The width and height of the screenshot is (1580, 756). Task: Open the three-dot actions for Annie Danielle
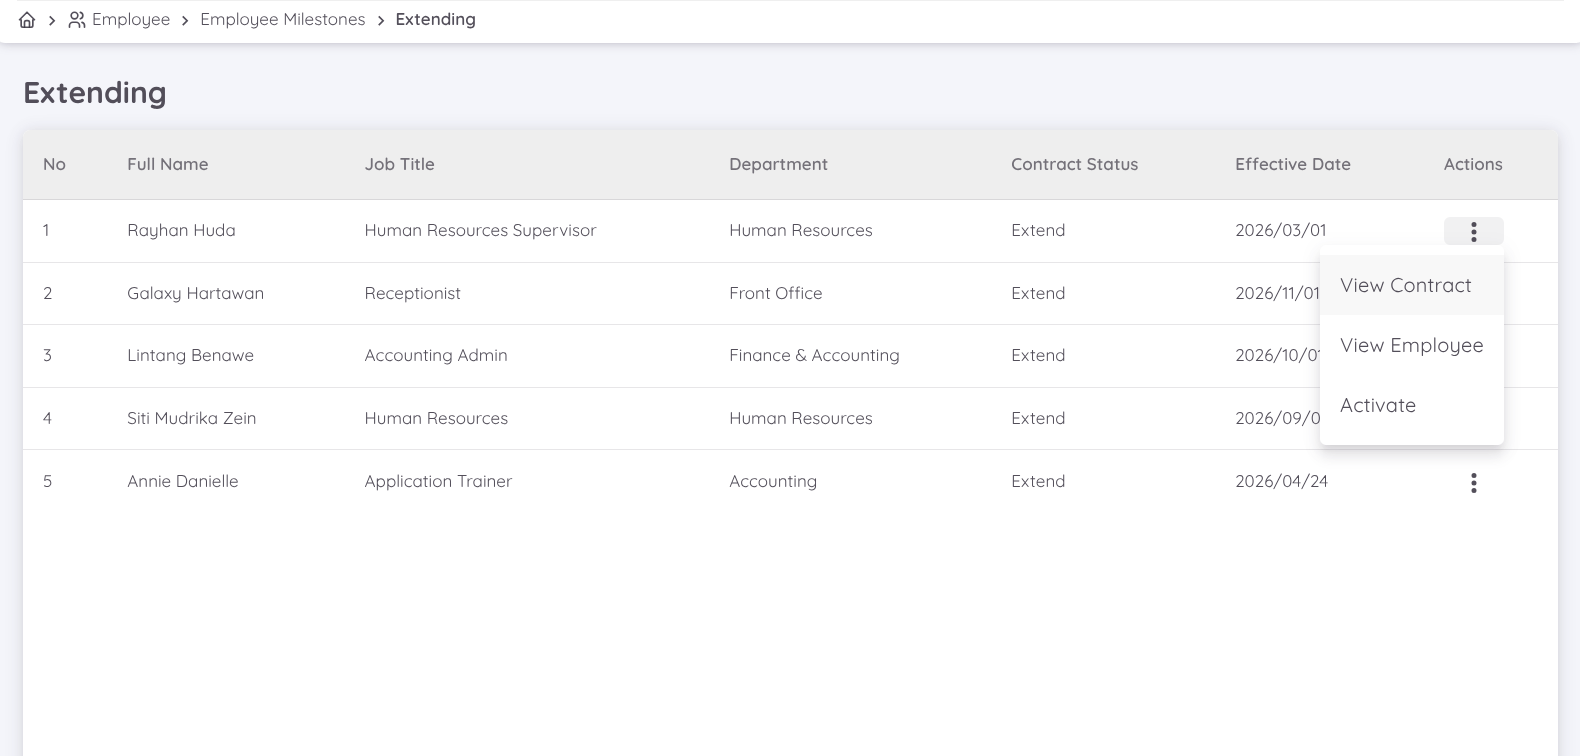[x=1473, y=483]
